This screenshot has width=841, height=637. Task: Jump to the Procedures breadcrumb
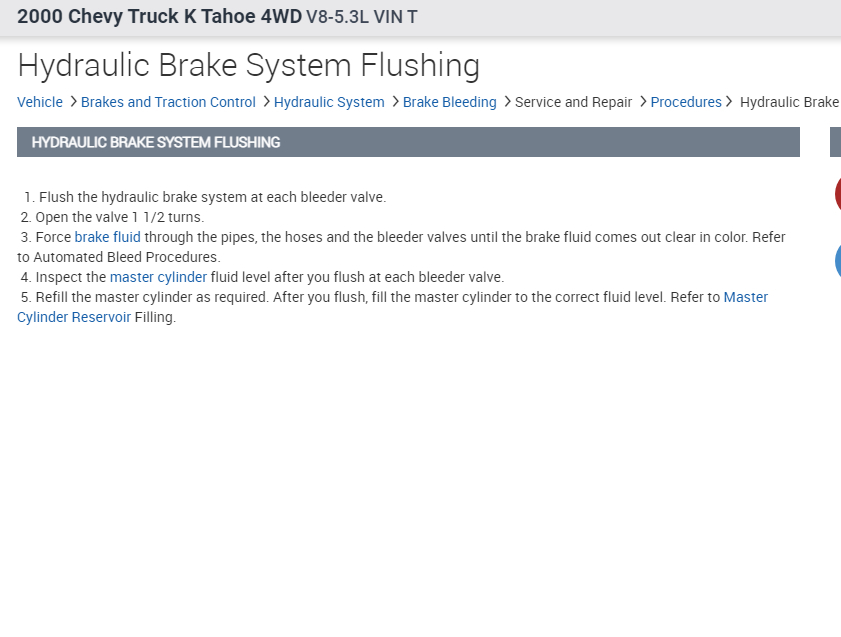point(686,102)
